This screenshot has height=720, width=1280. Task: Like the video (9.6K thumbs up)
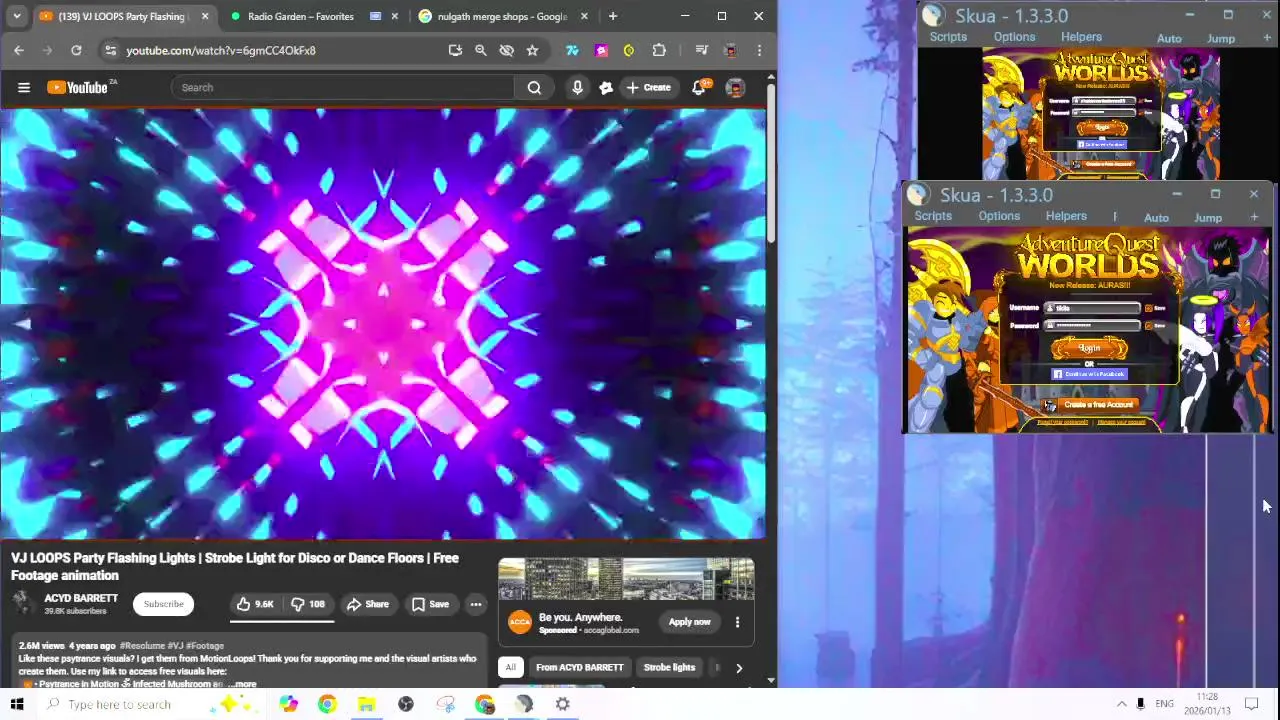256,604
